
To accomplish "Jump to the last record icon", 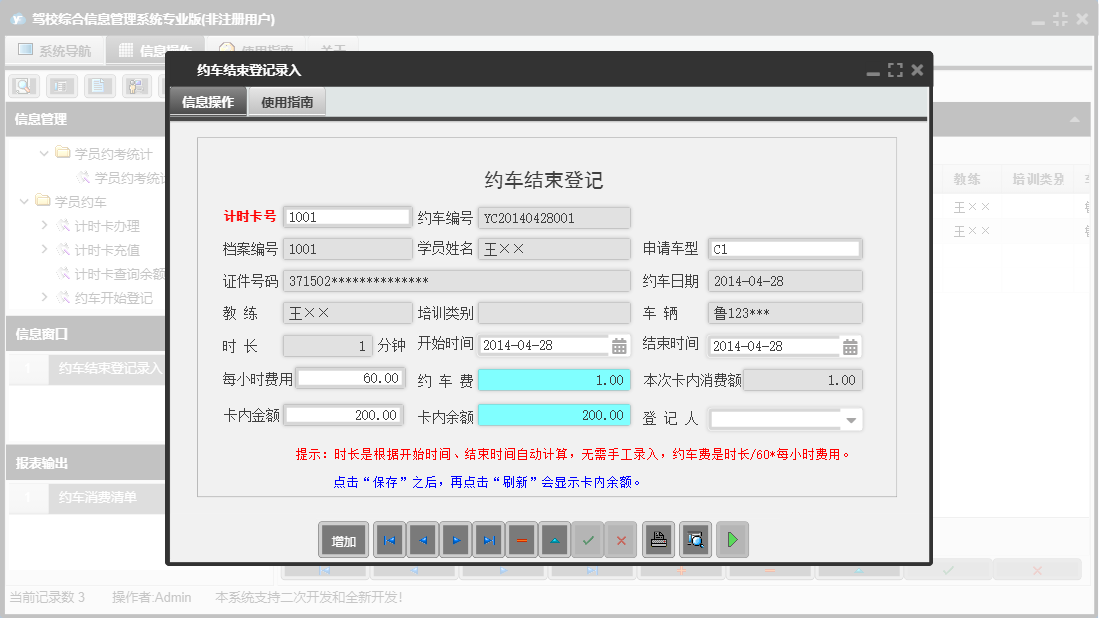I will click(x=490, y=539).
